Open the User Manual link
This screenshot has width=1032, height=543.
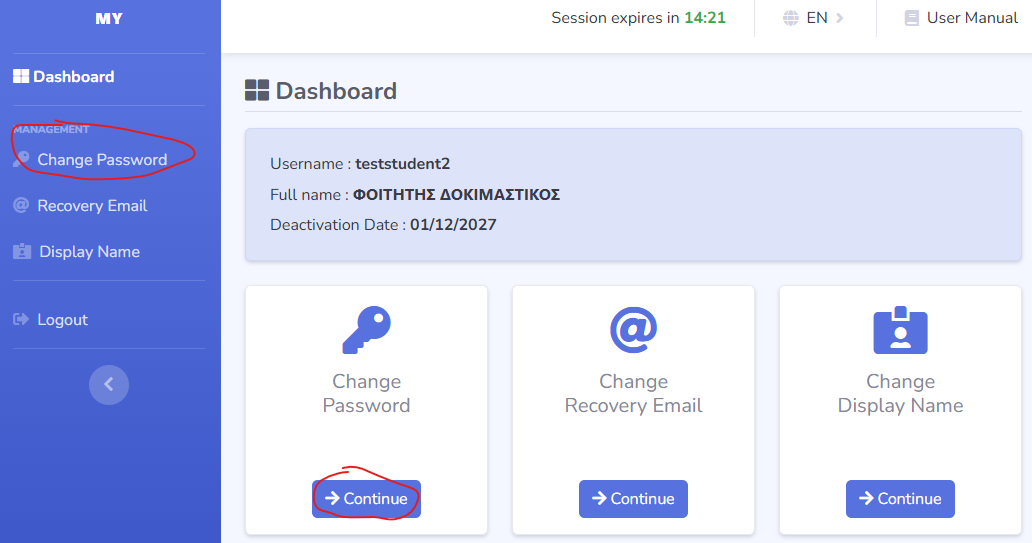click(971, 18)
